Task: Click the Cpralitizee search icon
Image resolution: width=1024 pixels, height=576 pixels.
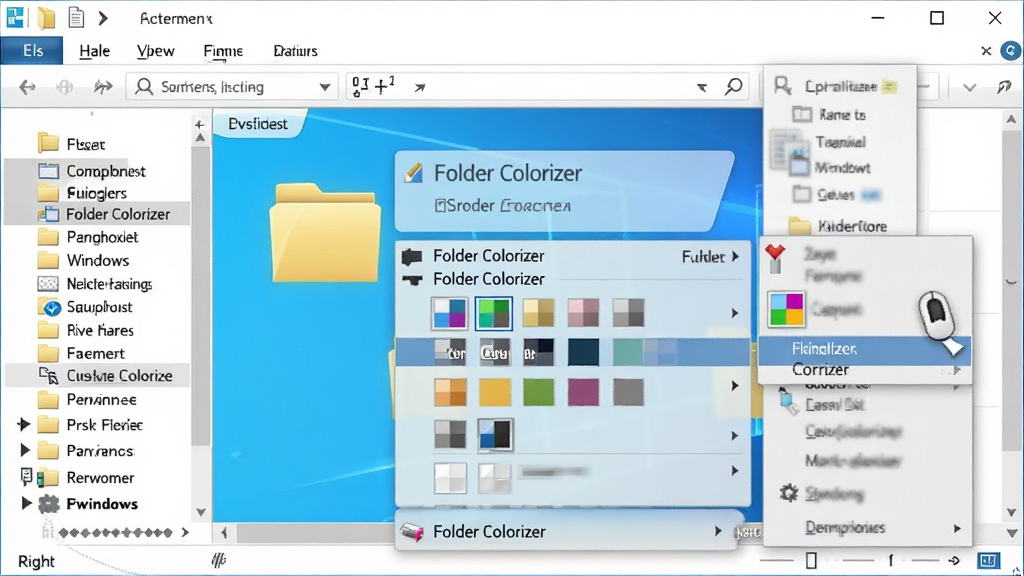Action: coord(782,86)
